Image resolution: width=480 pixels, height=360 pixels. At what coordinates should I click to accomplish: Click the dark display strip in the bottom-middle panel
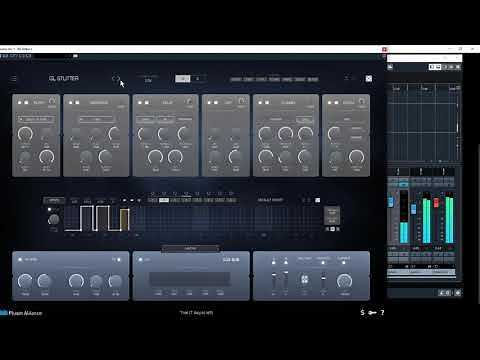tap(190, 279)
